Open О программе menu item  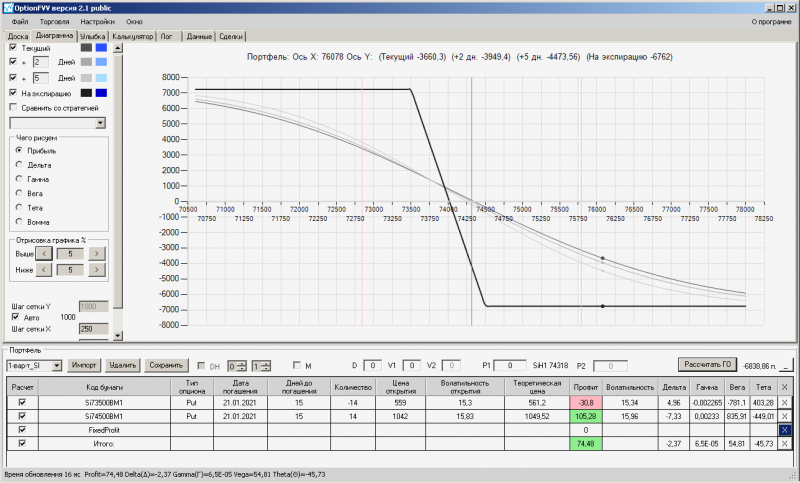tap(771, 22)
